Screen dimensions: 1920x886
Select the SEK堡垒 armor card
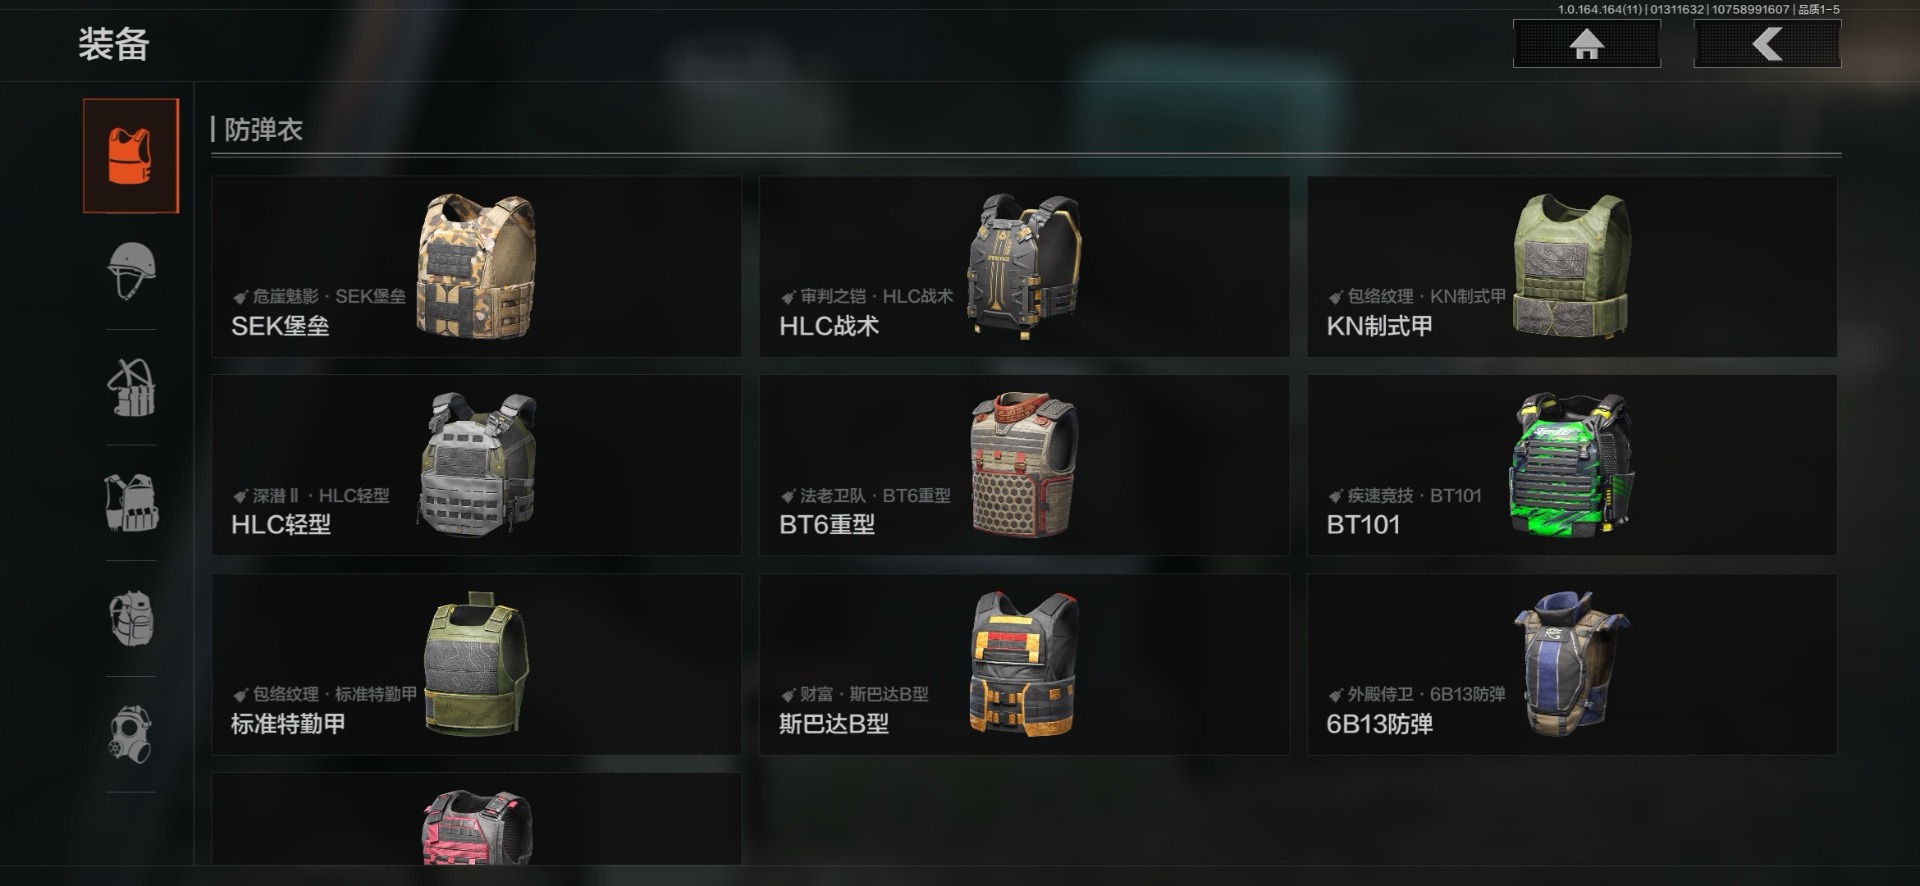pyautogui.click(x=476, y=267)
